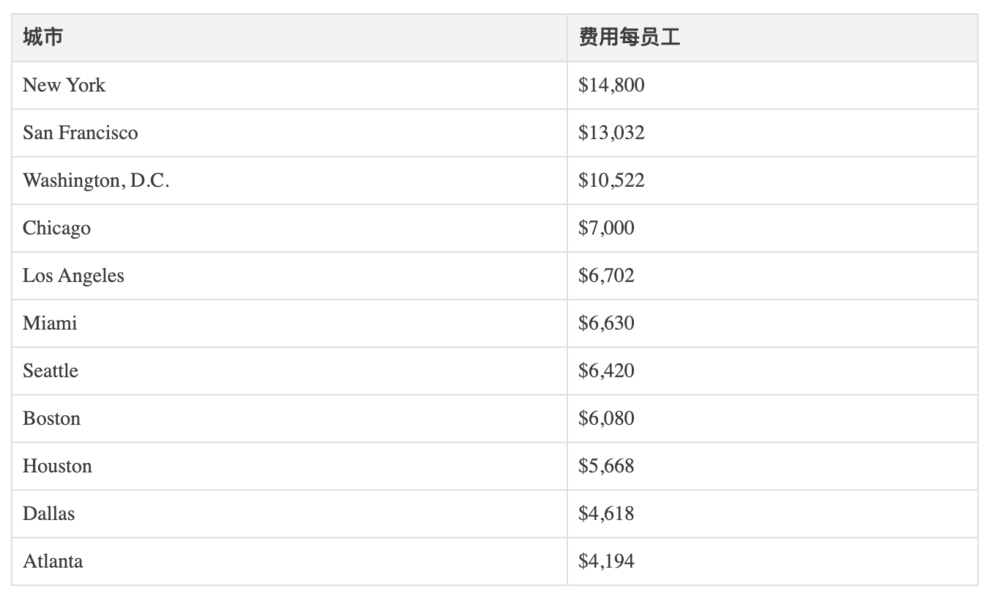Click the Atlanta city cell
1000x605 pixels.
53,561
